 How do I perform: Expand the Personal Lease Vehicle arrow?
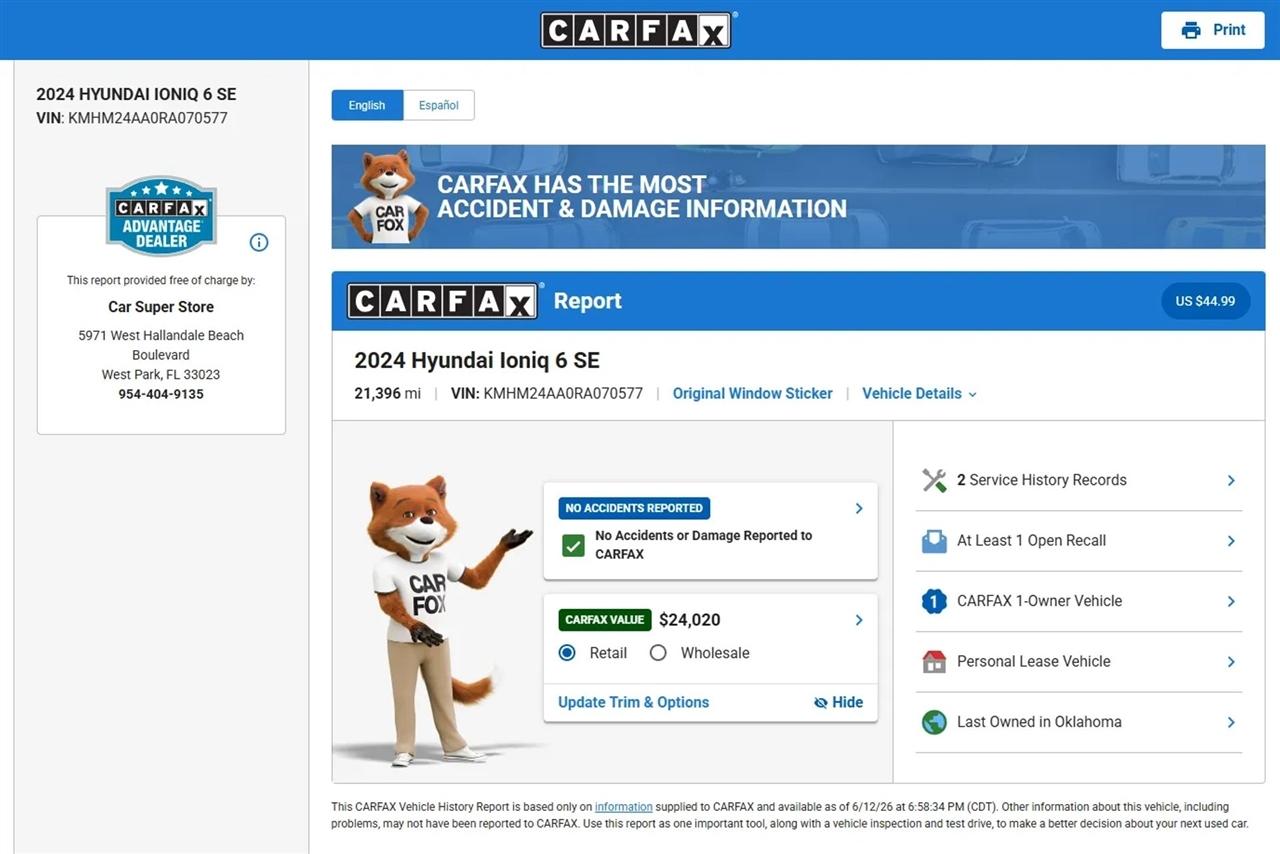pyautogui.click(x=1231, y=662)
